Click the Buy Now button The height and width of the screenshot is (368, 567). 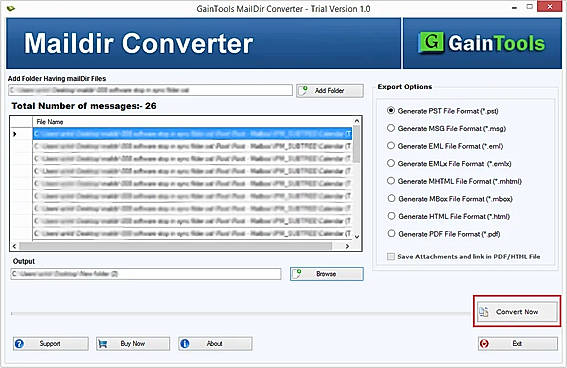point(133,343)
